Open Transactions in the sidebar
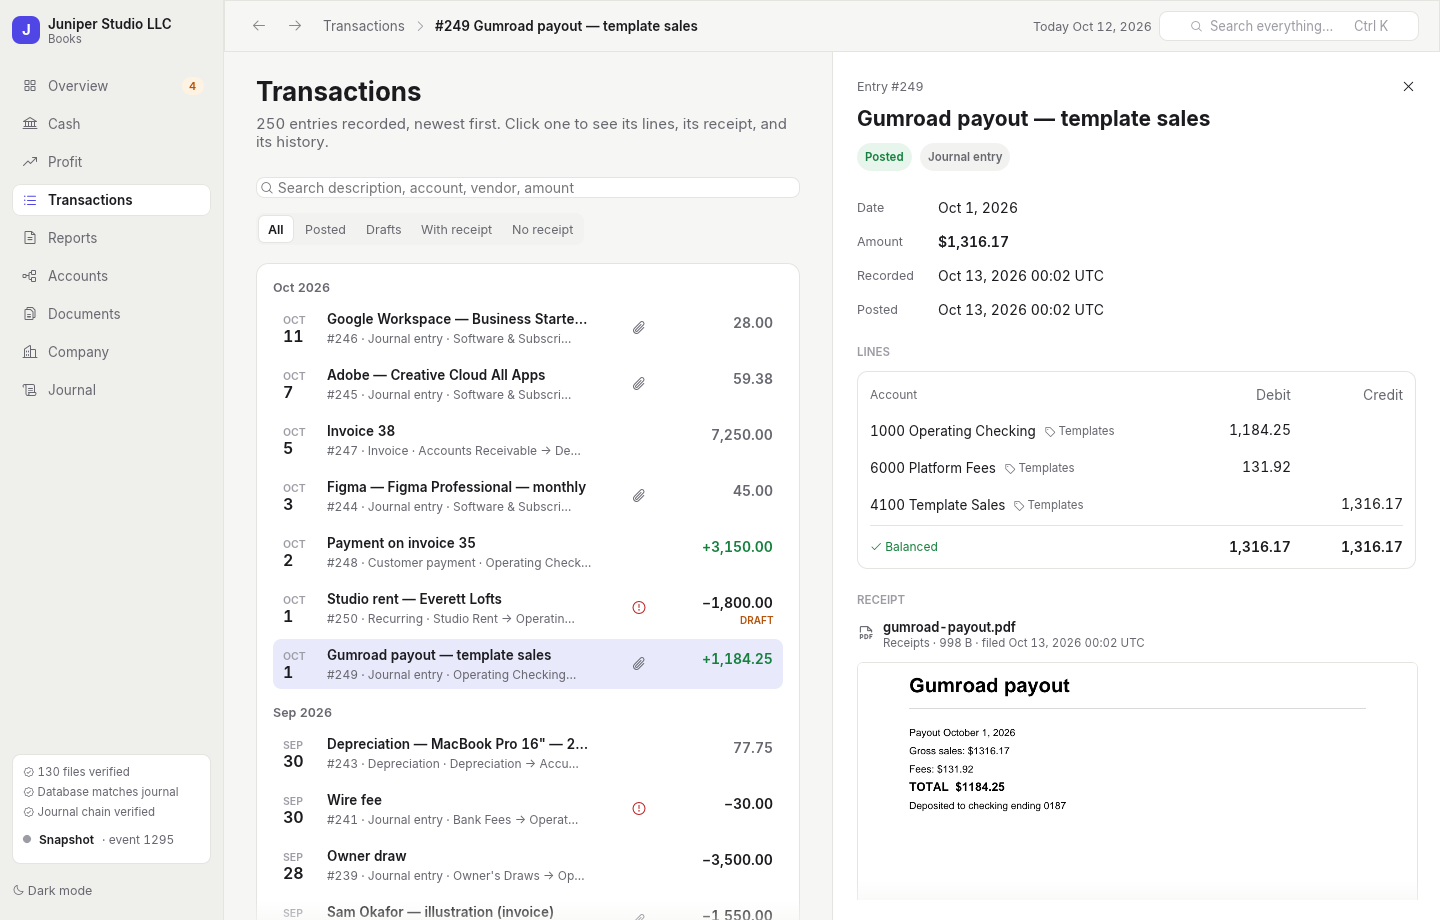The height and width of the screenshot is (920, 1440). pyautogui.click(x=111, y=200)
